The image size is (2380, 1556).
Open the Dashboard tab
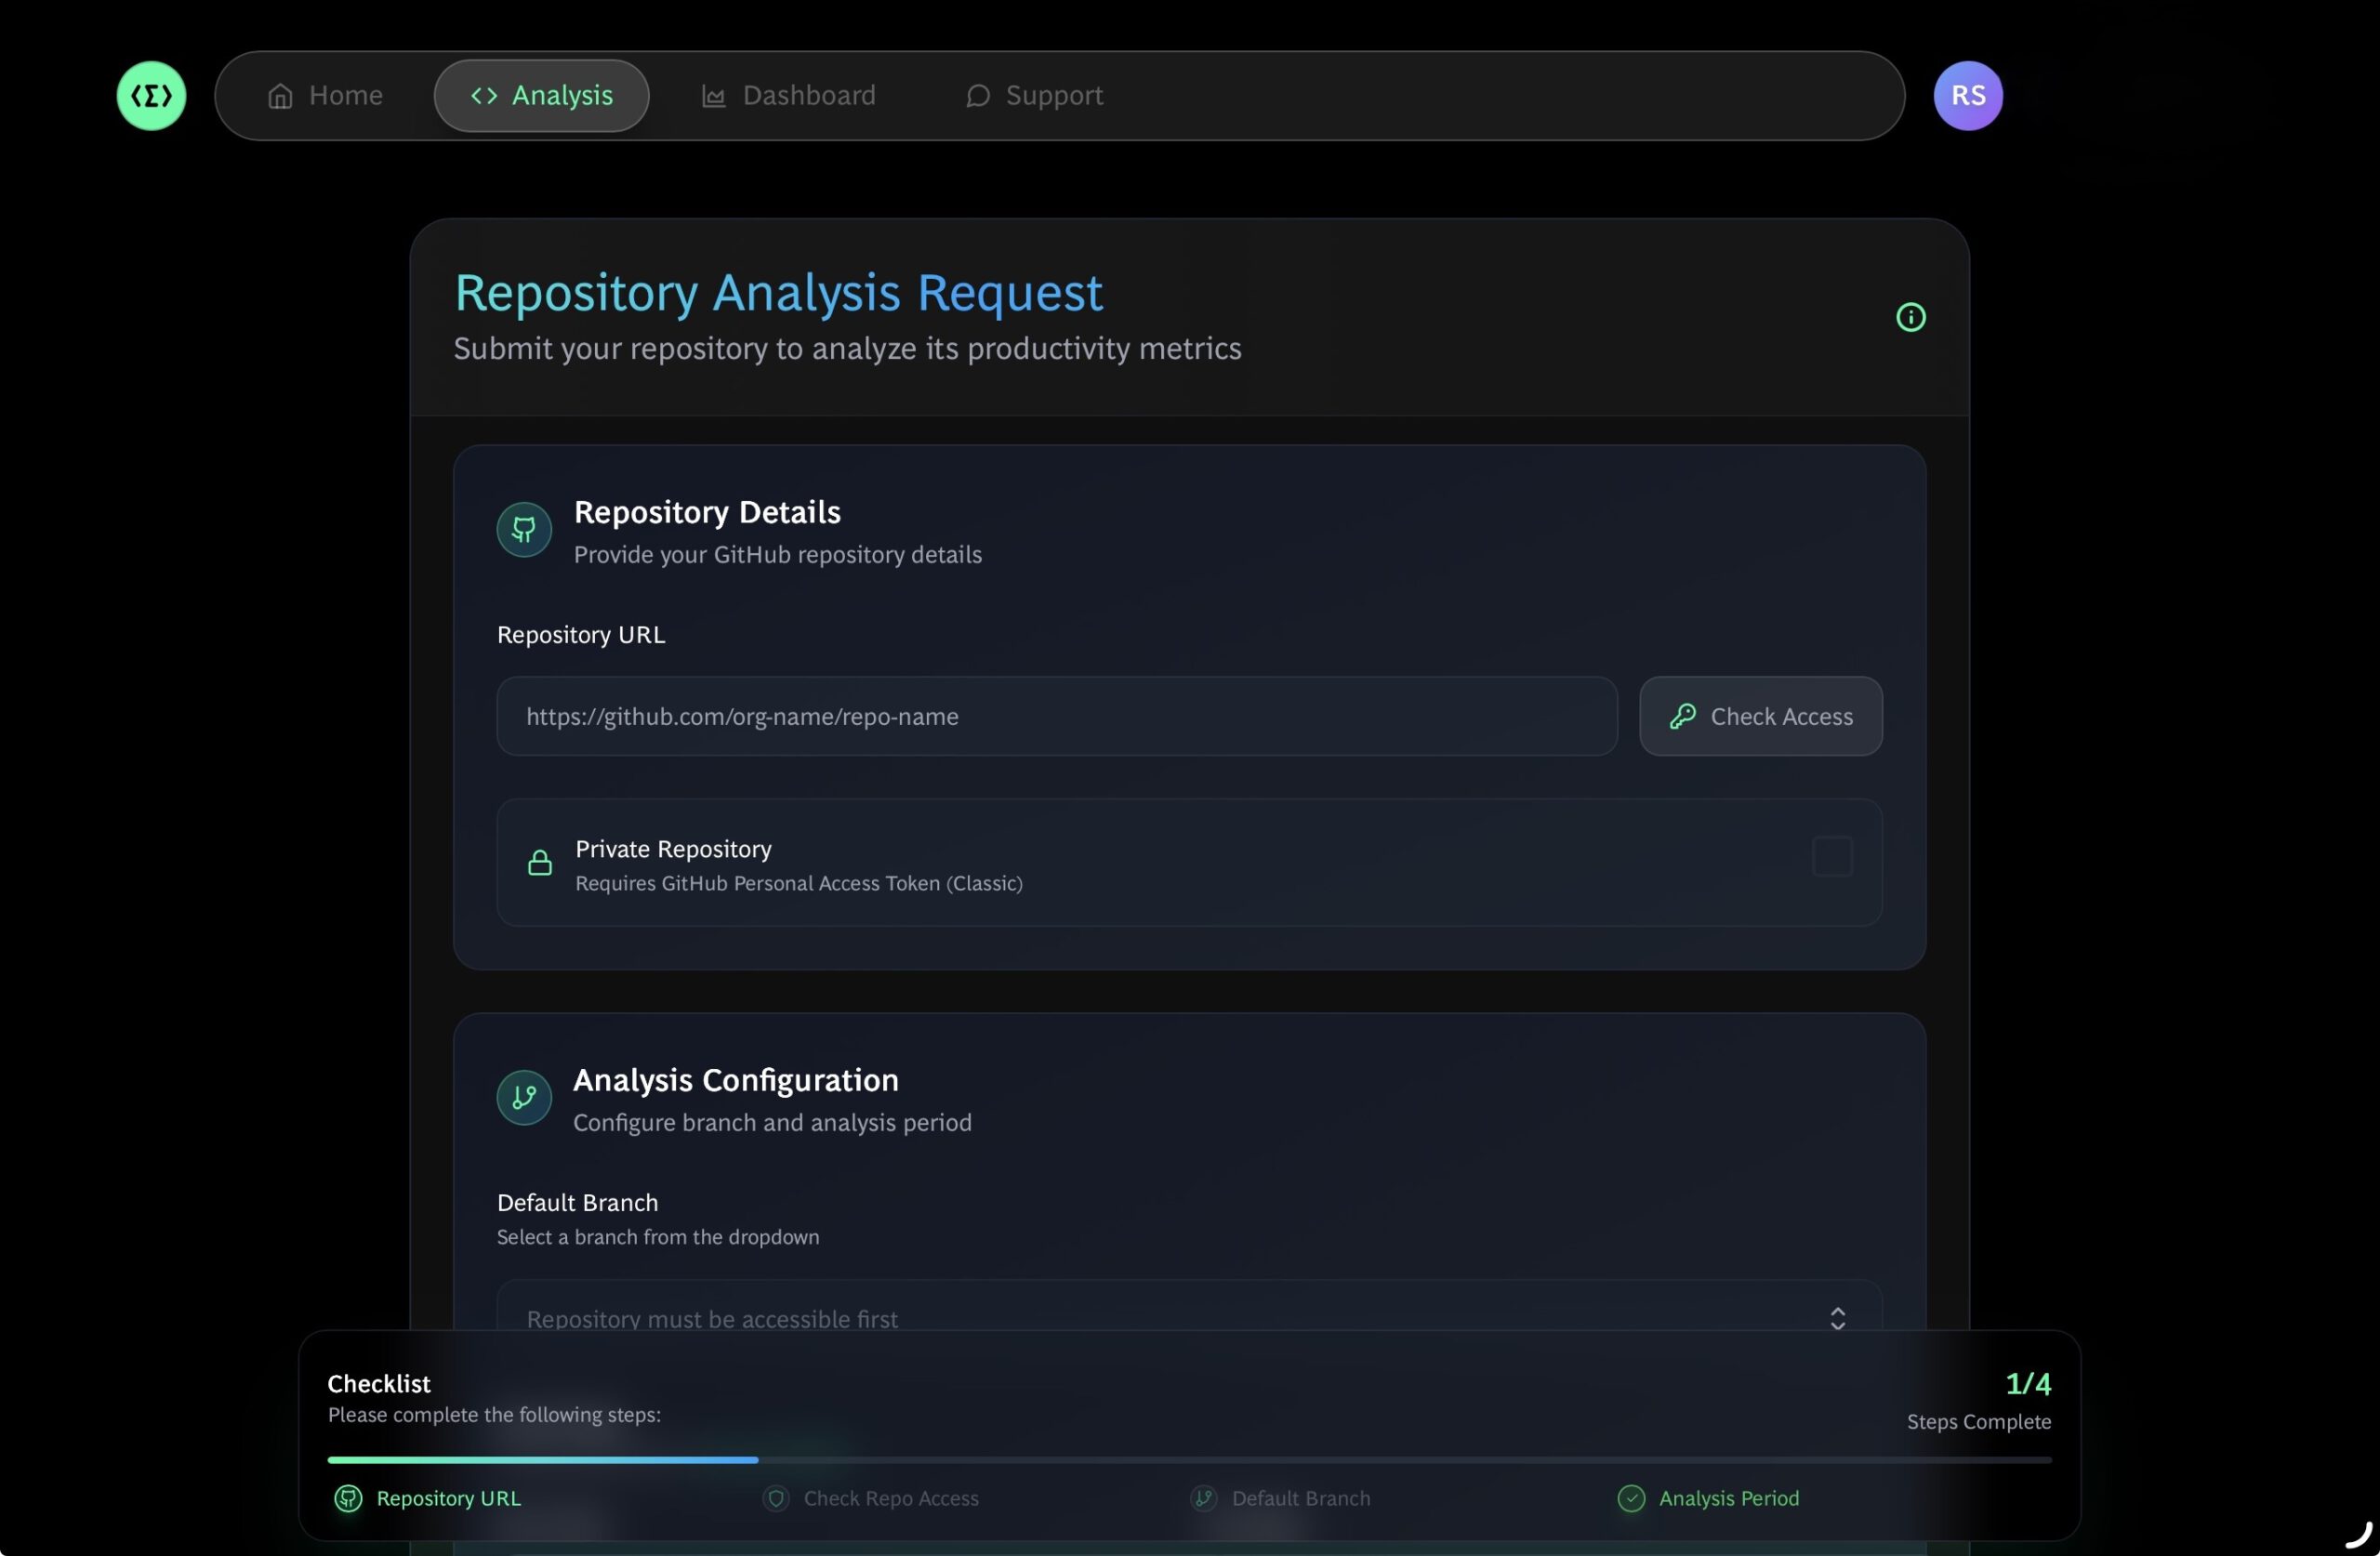(788, 96)
